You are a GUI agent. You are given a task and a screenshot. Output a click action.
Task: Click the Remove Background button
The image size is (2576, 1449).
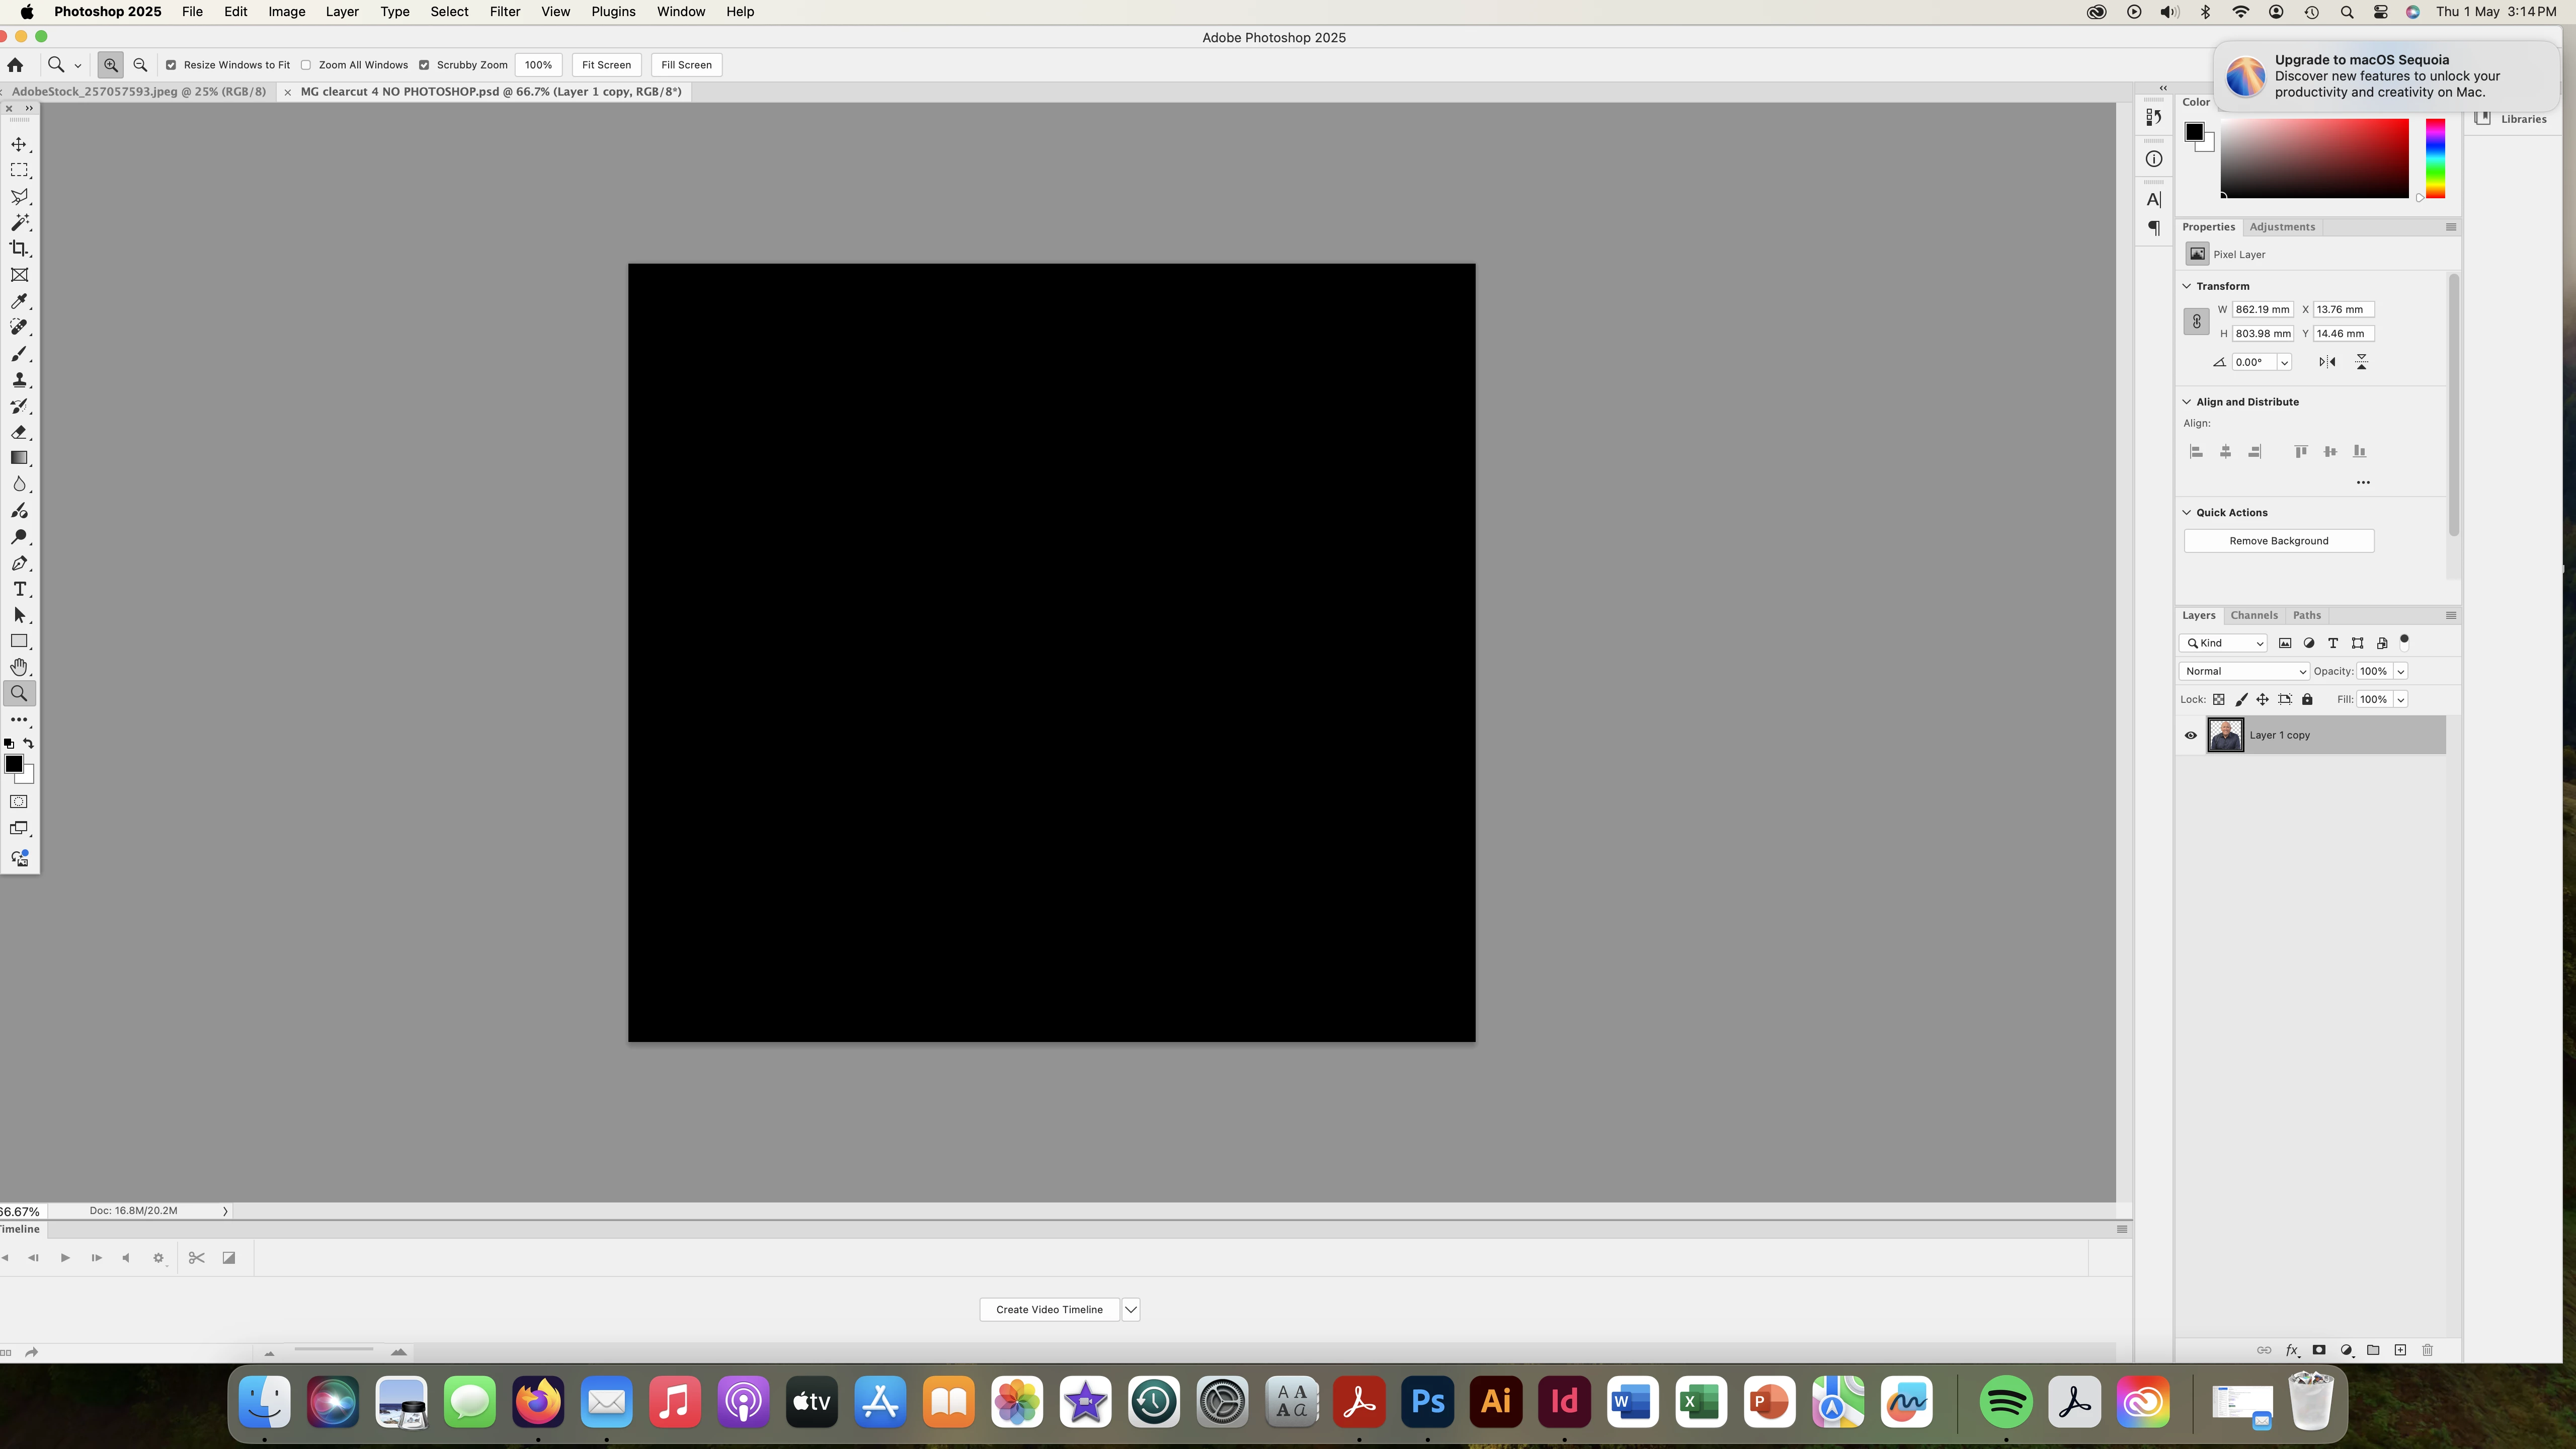[x=2278, y=541]
